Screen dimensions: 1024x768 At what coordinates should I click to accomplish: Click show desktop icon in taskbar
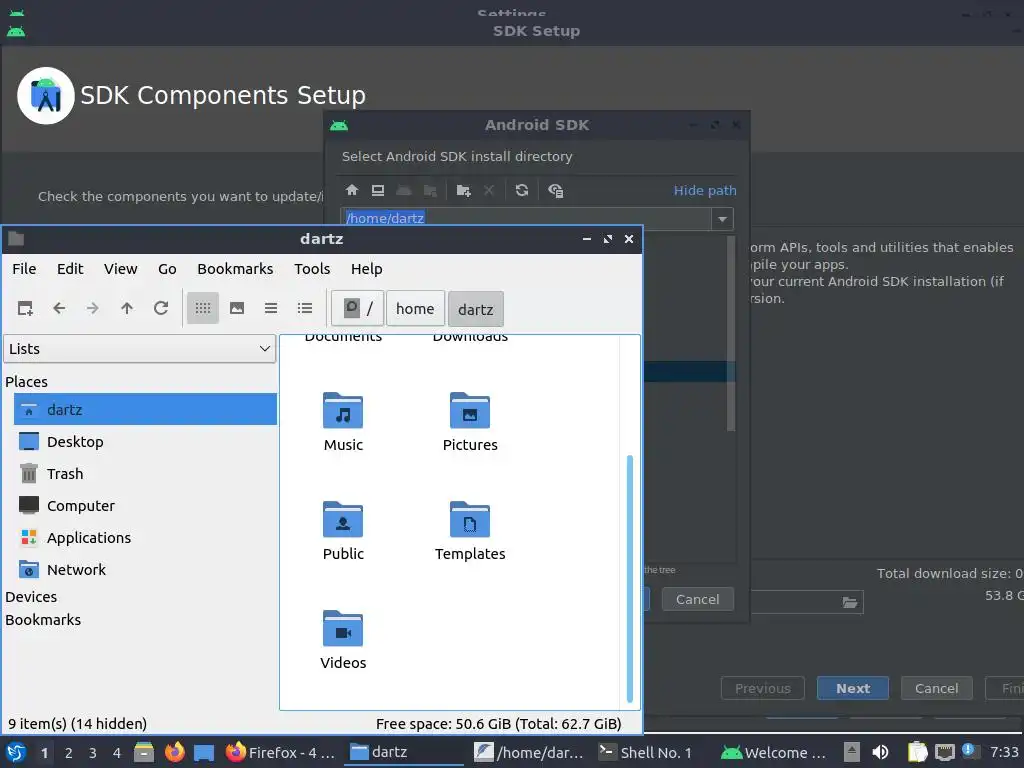click(x=204, y=752)
